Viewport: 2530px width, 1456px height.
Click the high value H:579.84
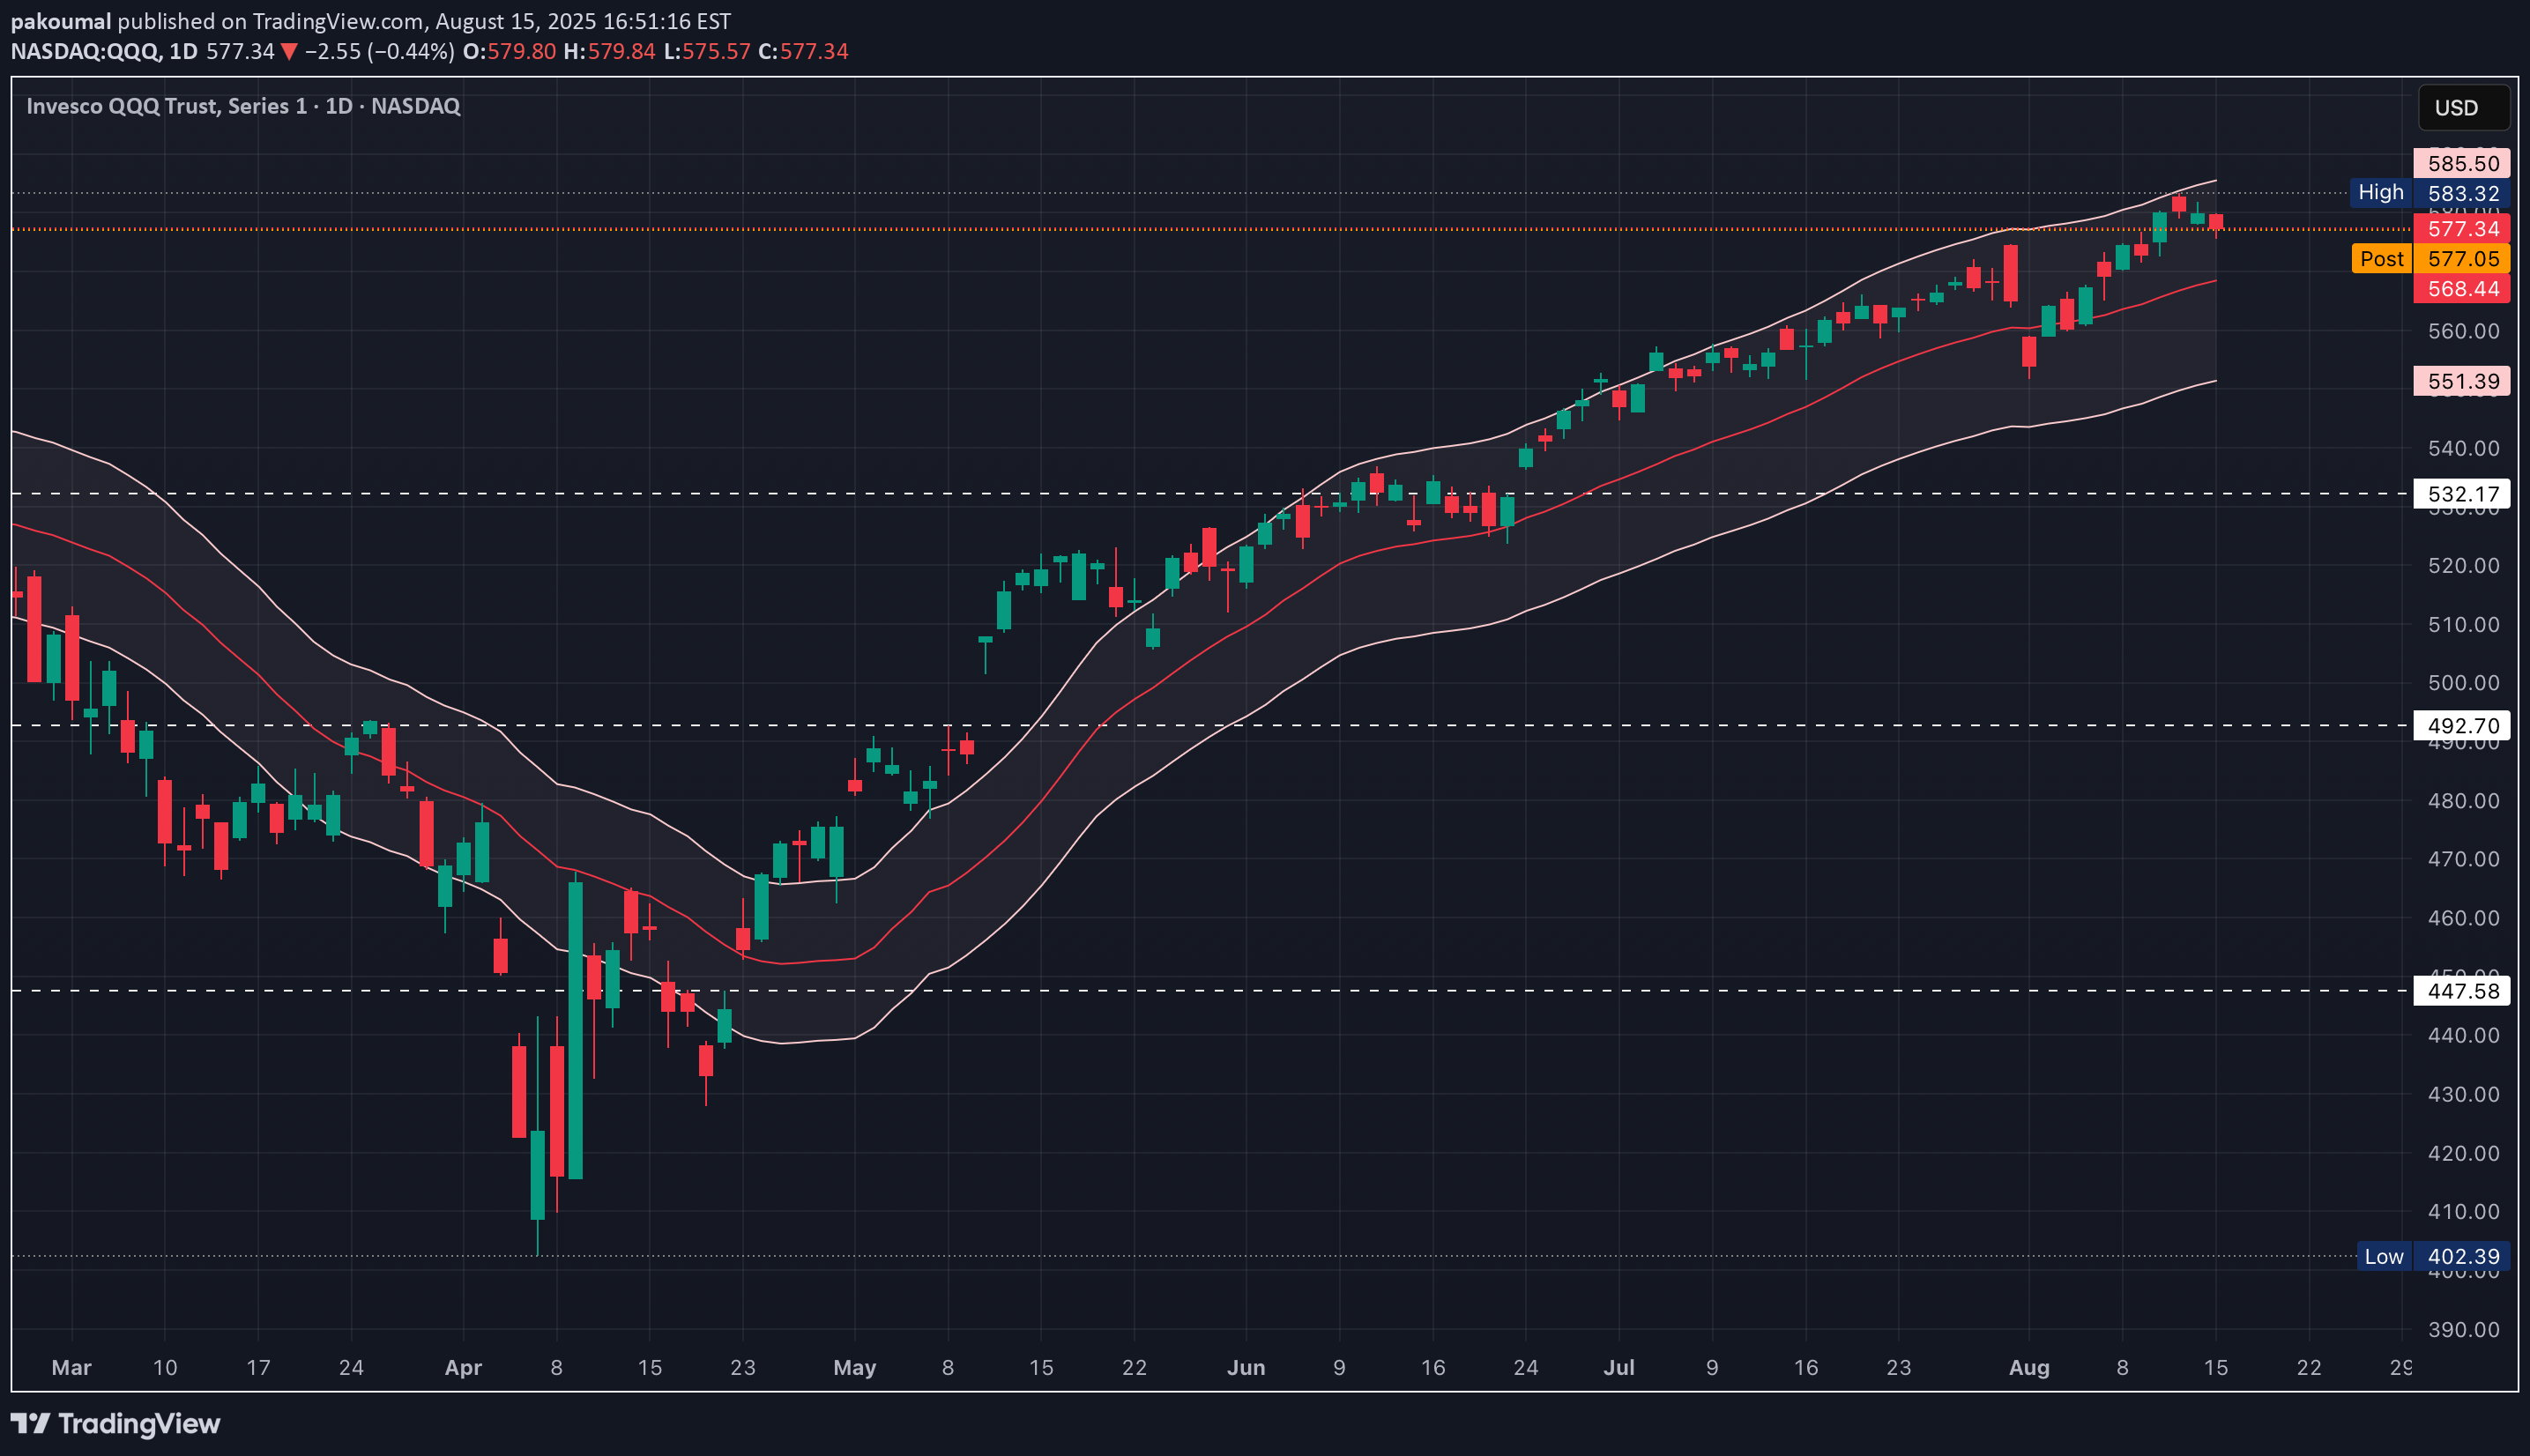pyautogui.click(x=609, y=51)
